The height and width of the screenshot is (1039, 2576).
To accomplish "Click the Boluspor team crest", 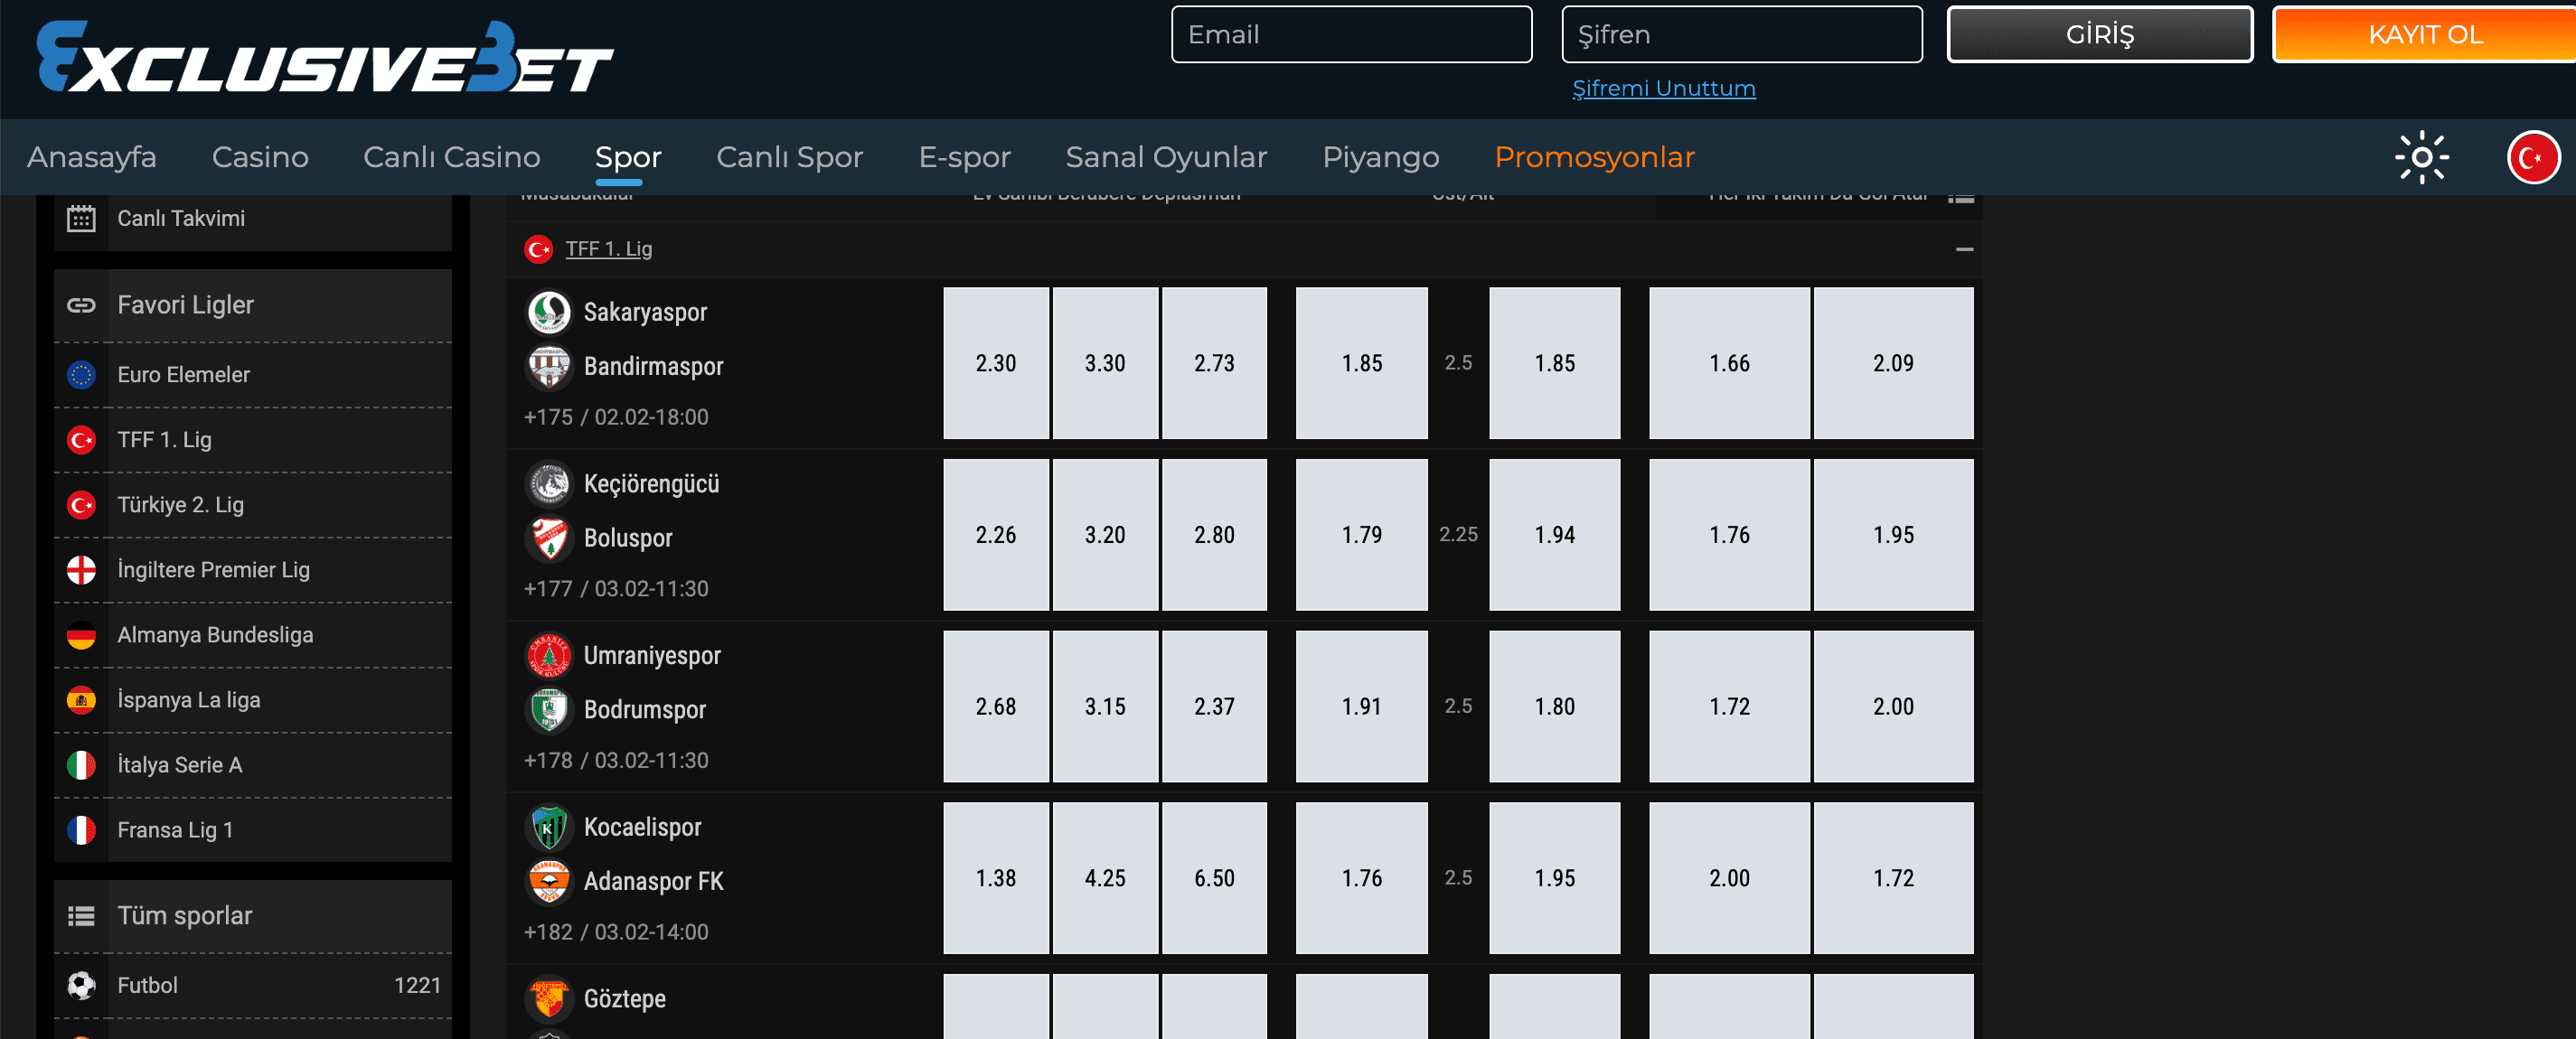I will (x=548, y=538).
